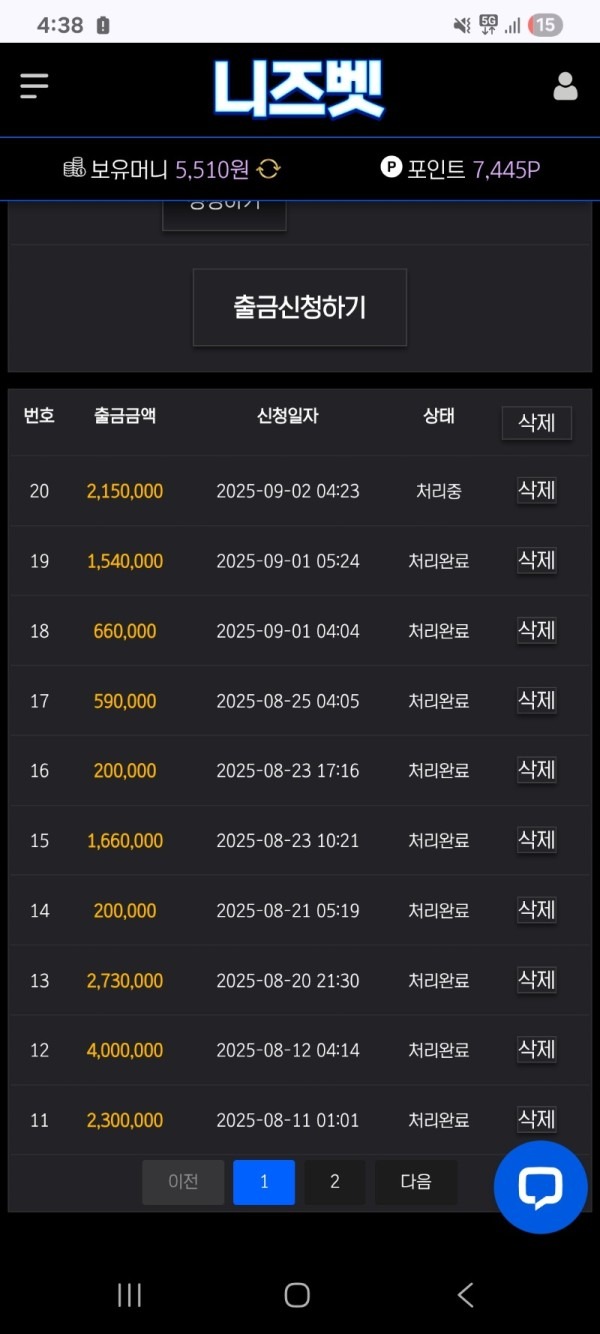This screenshot has width=600, height=1334.
Task: Delete the 1,540,000 withdrawal row
Action: [536, 560]
